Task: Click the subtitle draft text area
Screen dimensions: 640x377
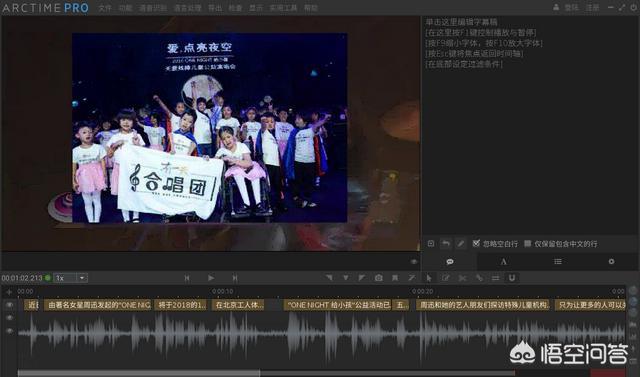Action: click(x=530, y=125)
